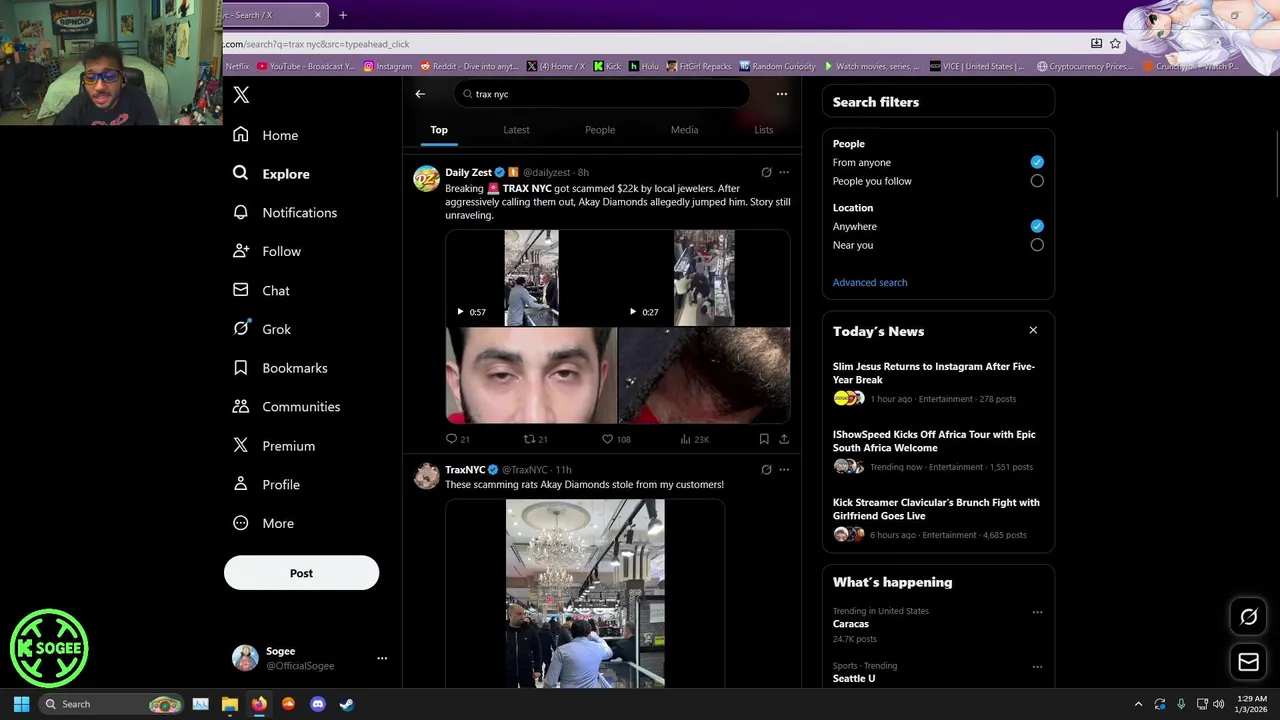Click the browser address bar URL

(316, 44)
